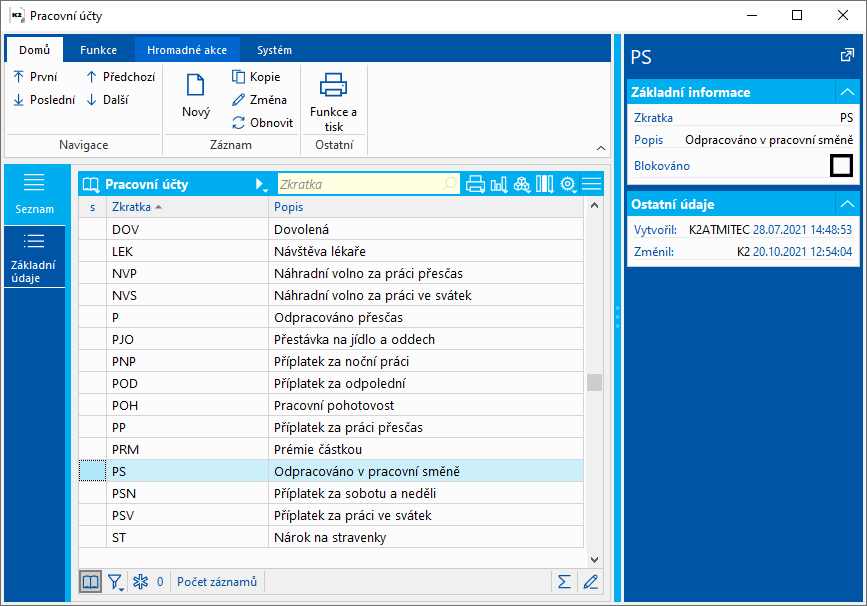
Task: Click the Popis value in the preview panel
Action: tap(769, 140)
